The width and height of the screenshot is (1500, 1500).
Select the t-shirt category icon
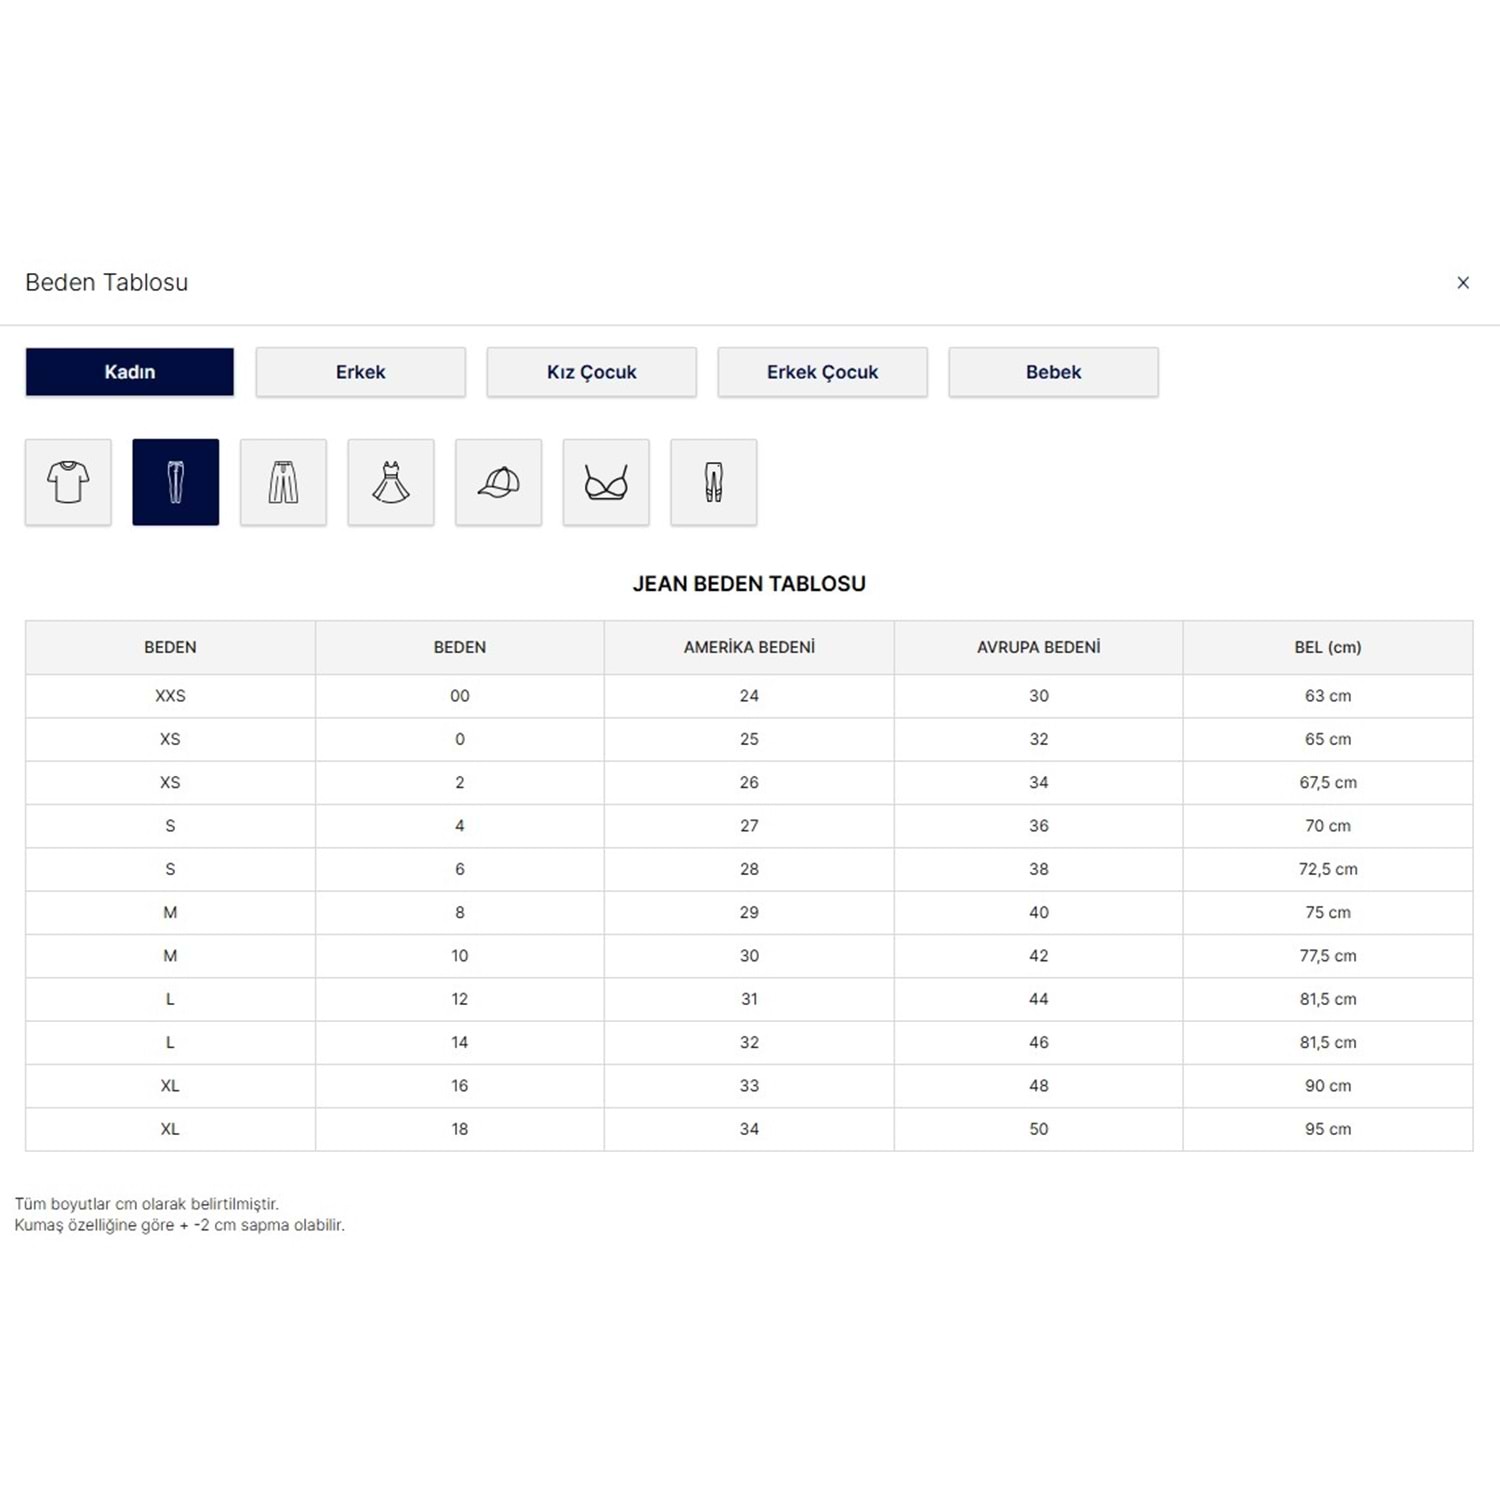point(68,482)
